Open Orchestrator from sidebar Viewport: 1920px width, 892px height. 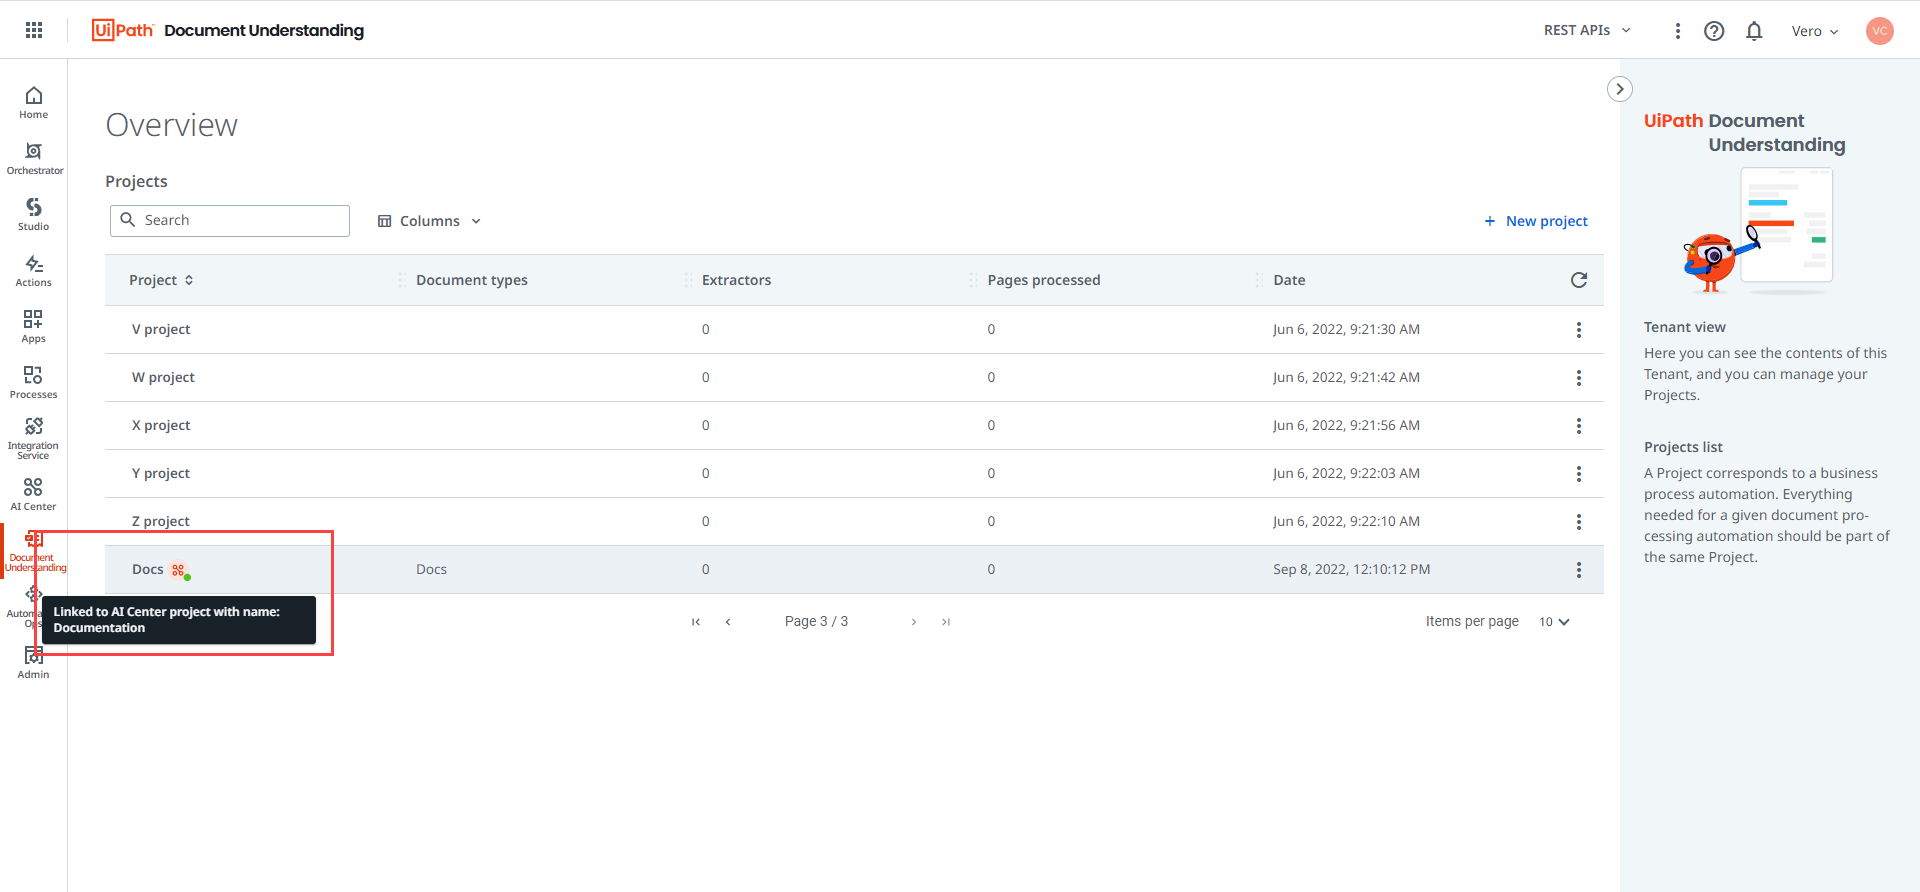[x=34, y=158]
